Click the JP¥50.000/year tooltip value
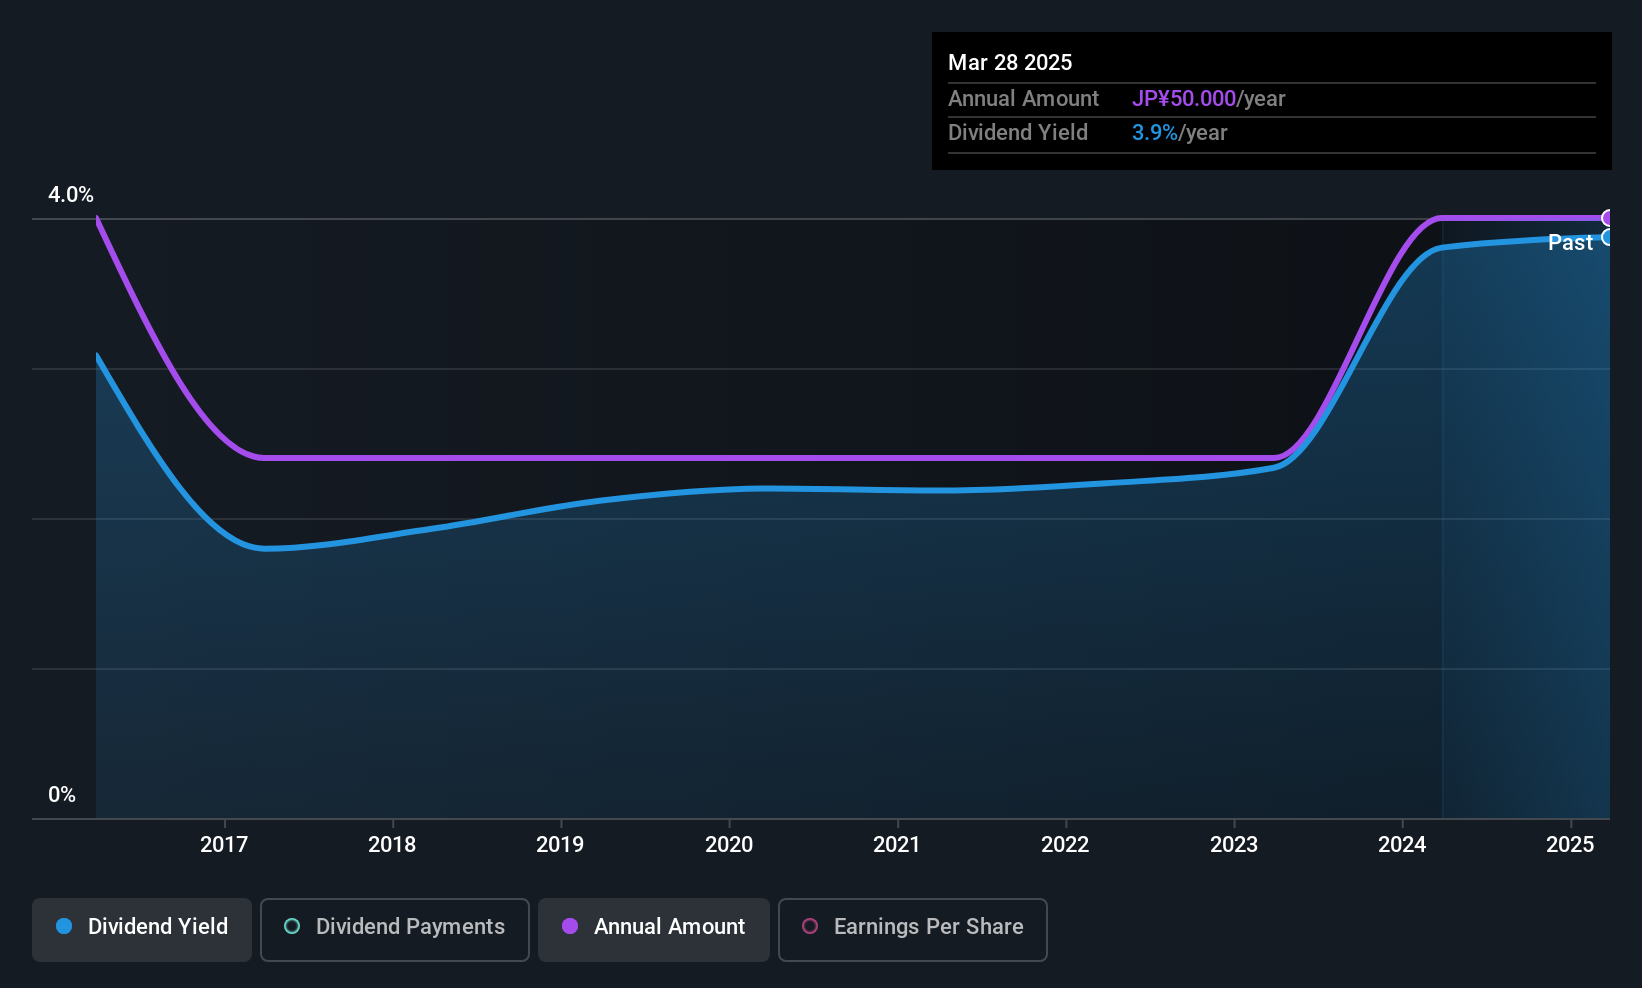This screenshot has width=1642, height=988. (1208, 99)
